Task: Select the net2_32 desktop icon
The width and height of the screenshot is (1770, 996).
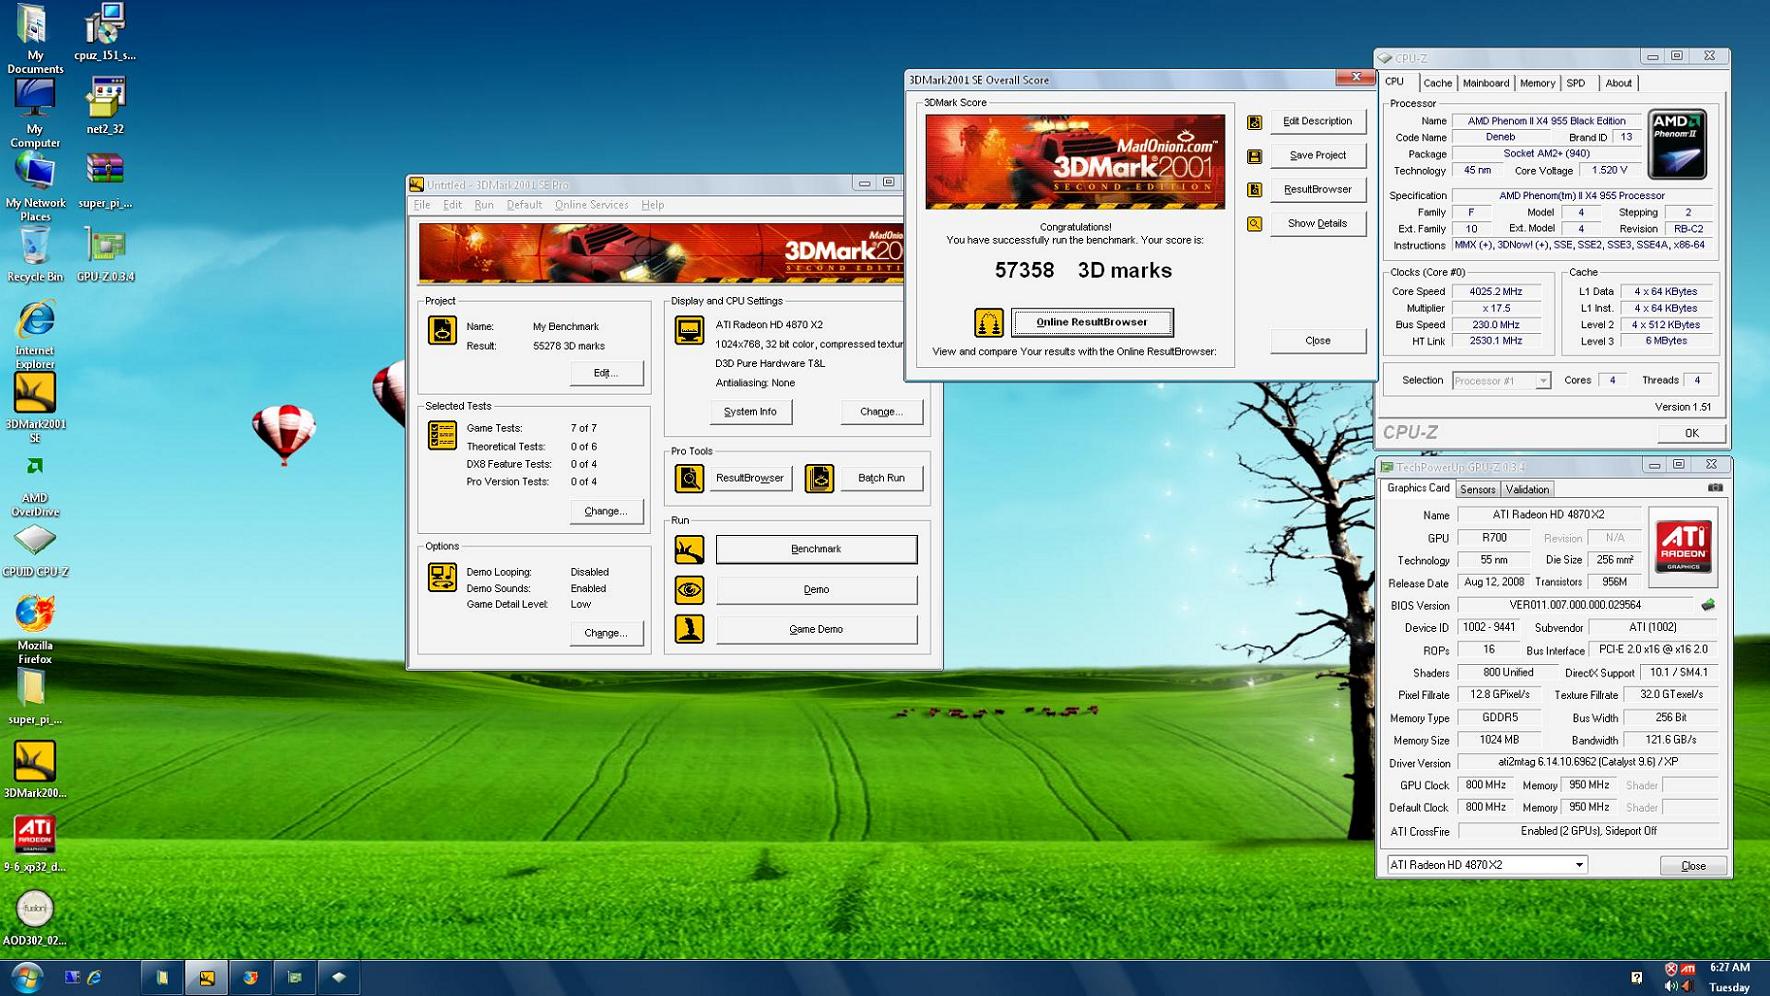Action: 105,105
